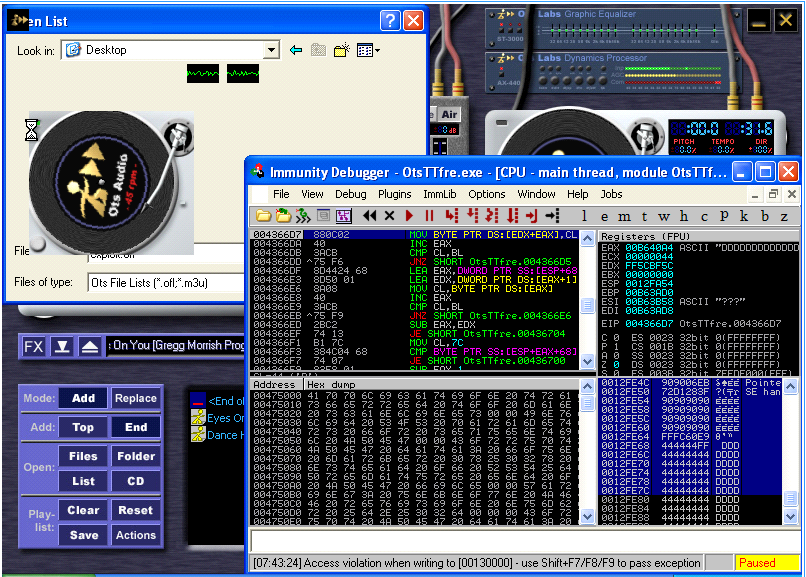The height and width of the screenshot is (577, 806).
Task: Open a file in Immunity Debugger toolbar
Action: pyautogui.click(x=264, y=216)
